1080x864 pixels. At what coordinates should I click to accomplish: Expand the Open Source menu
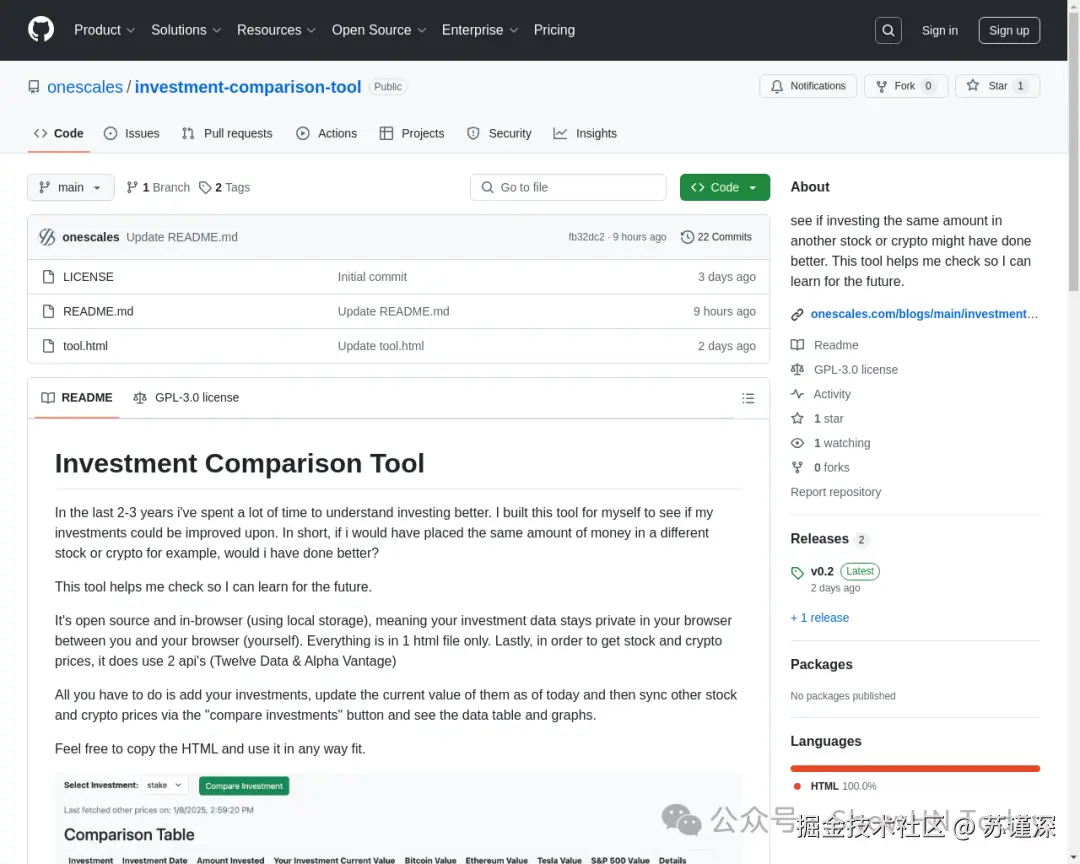coord(379,30)
